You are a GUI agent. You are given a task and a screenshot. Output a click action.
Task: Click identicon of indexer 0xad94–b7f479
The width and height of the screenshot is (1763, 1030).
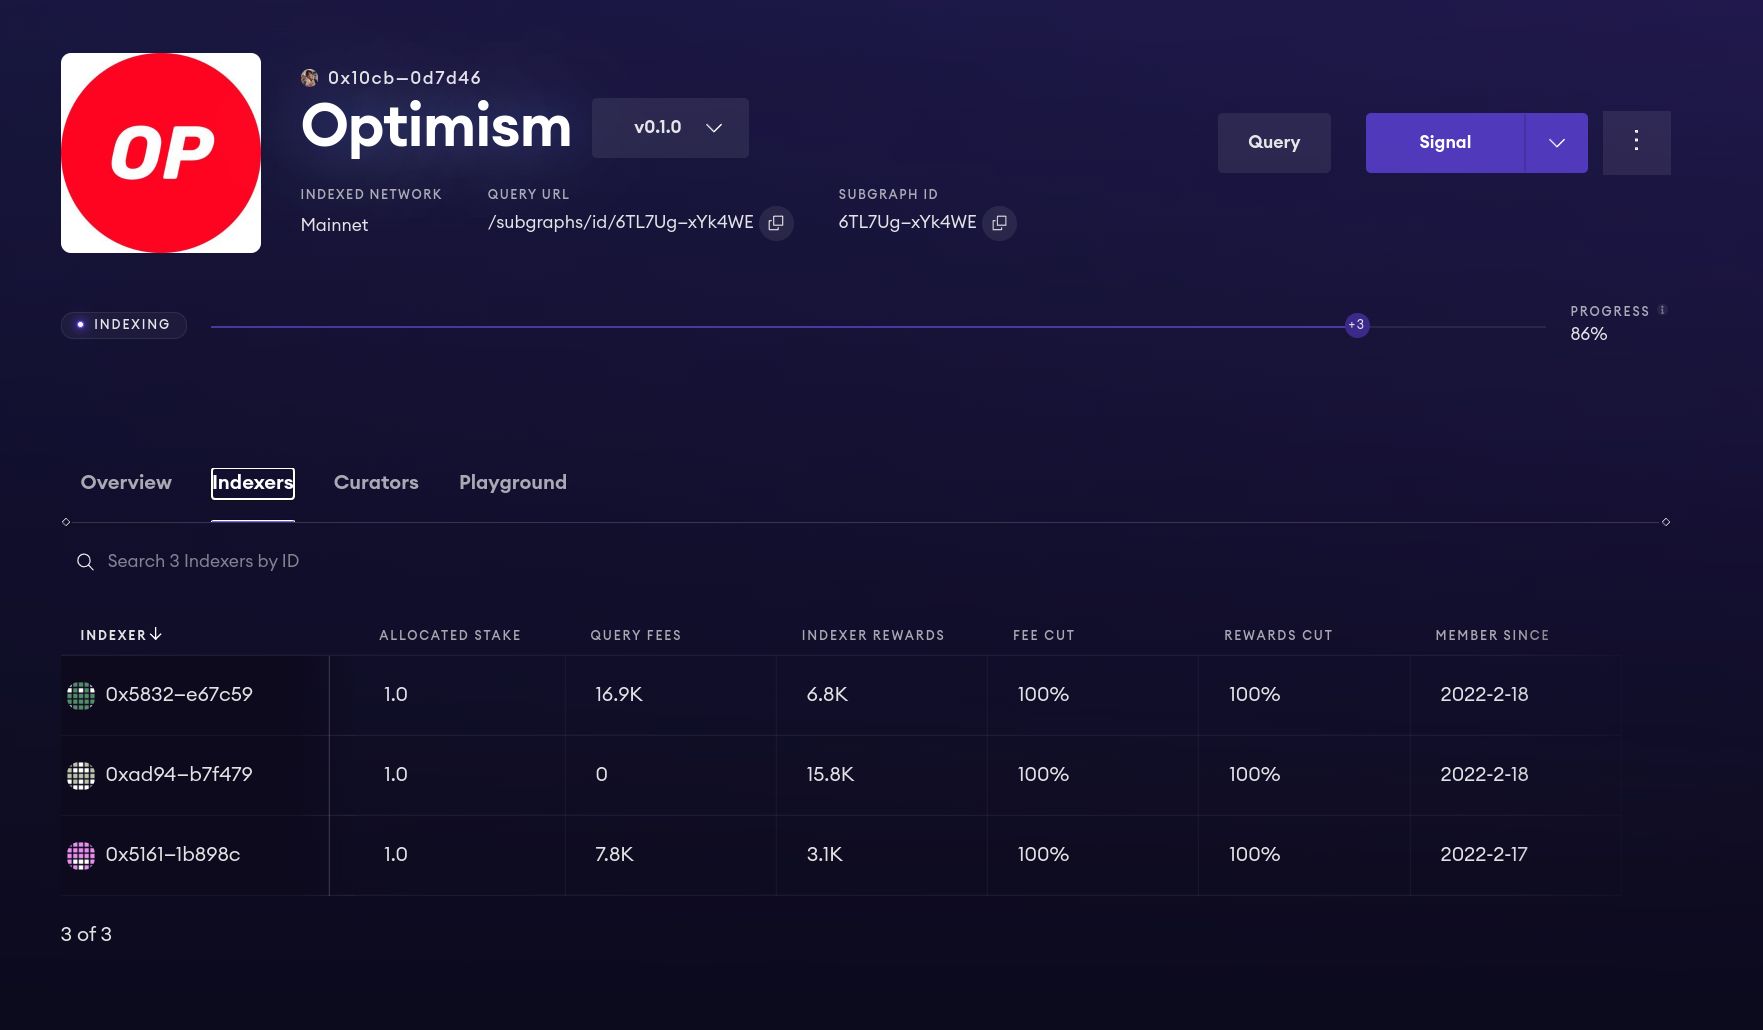[x=81, y=775]
